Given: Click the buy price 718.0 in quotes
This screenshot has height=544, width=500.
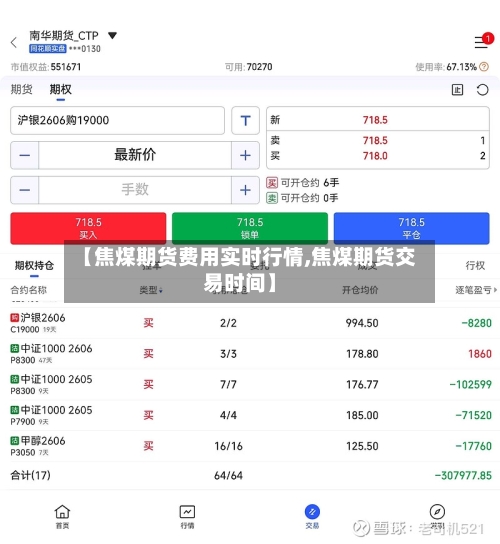Looking at the screenshot, I should pos(375,156).
